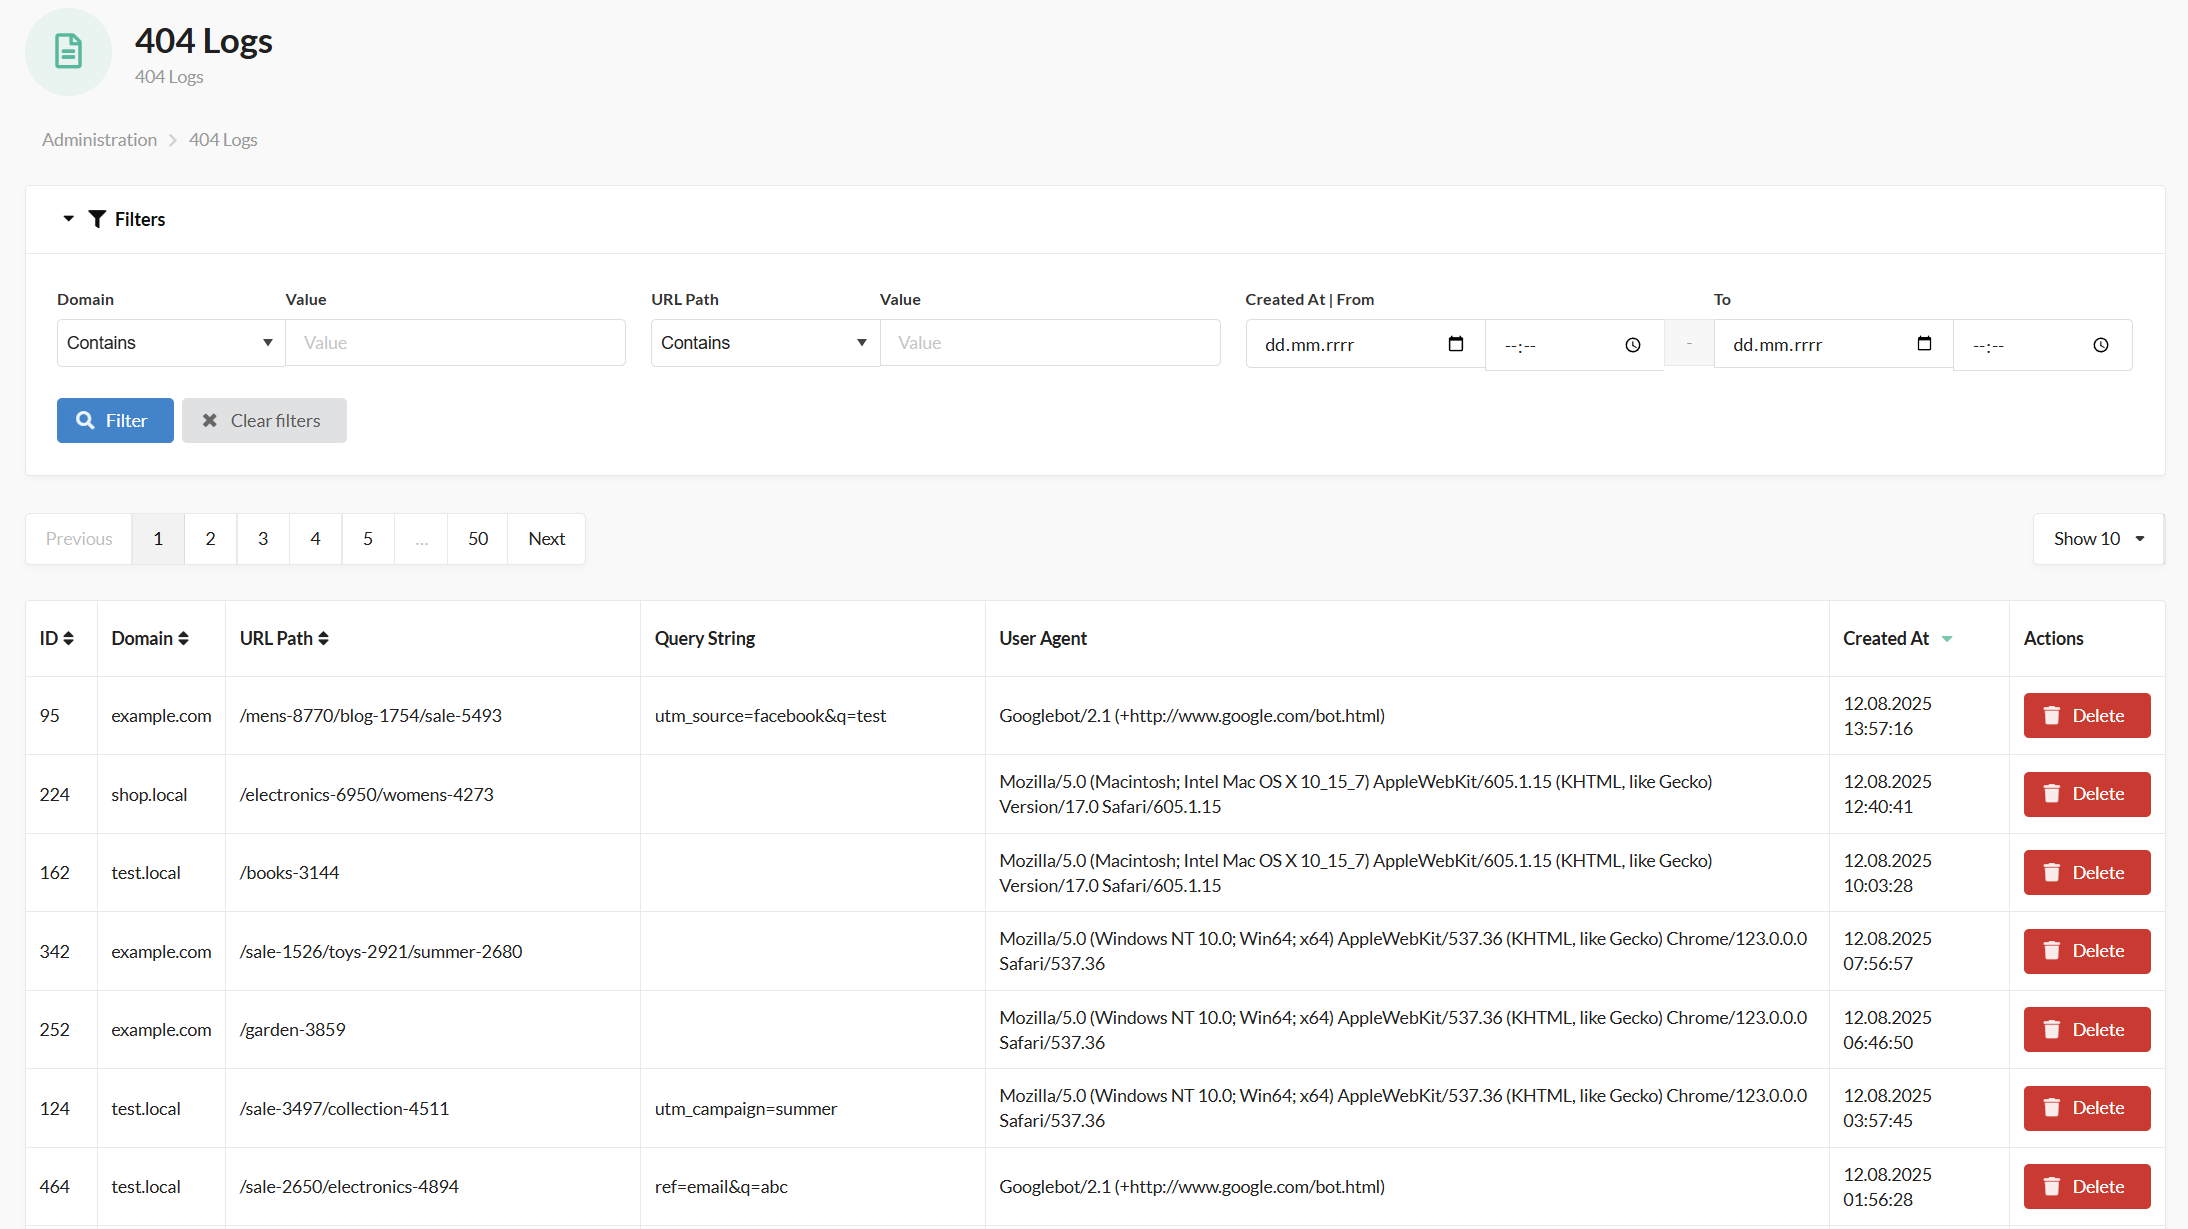2188x1229 pixels.
Task: Open the From time clock picker icon
Action: click(x=1633, y=345)
